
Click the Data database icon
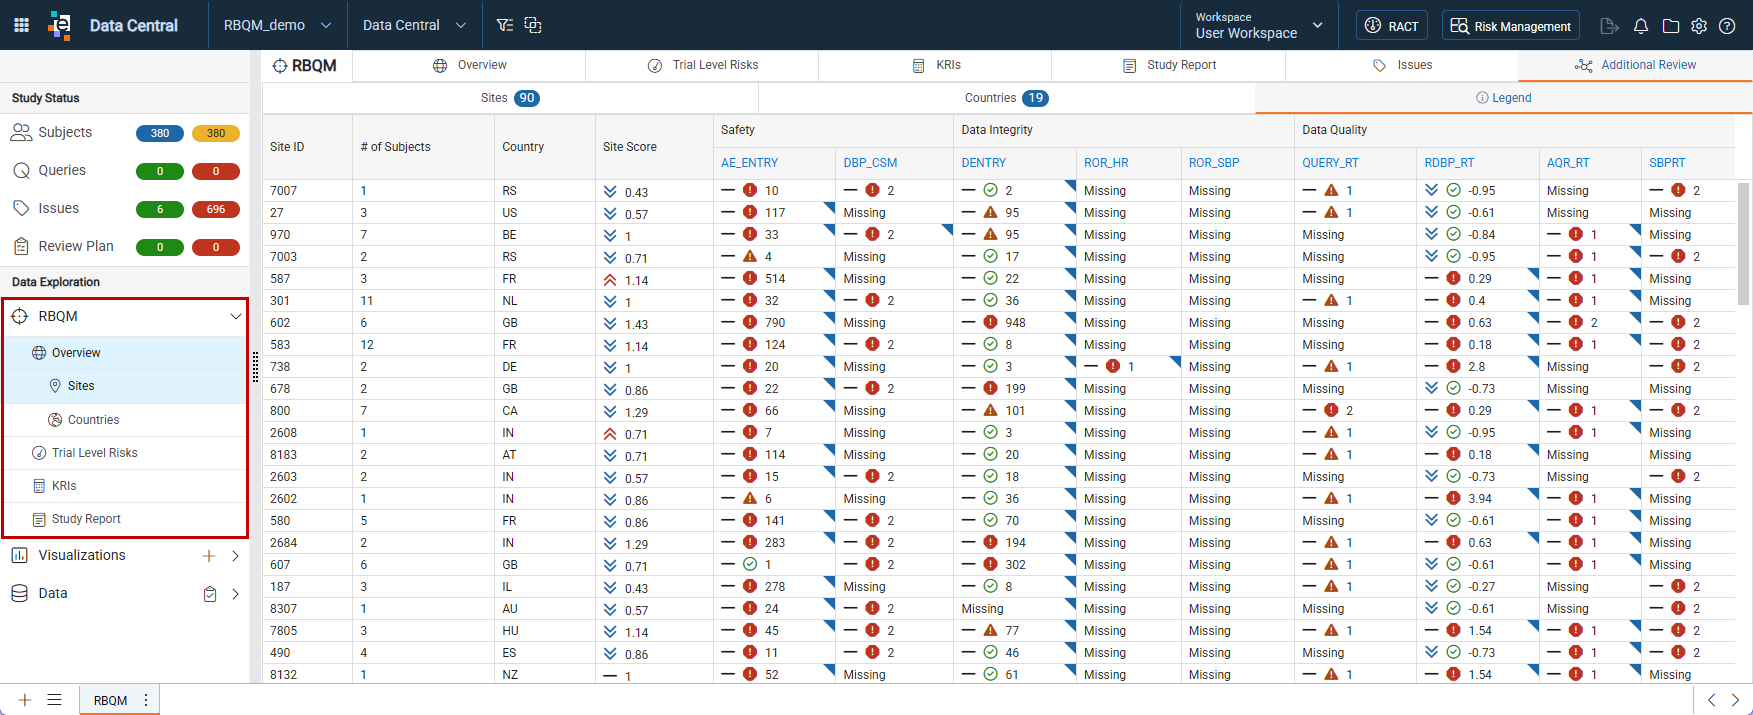click(x=19, y=593)
